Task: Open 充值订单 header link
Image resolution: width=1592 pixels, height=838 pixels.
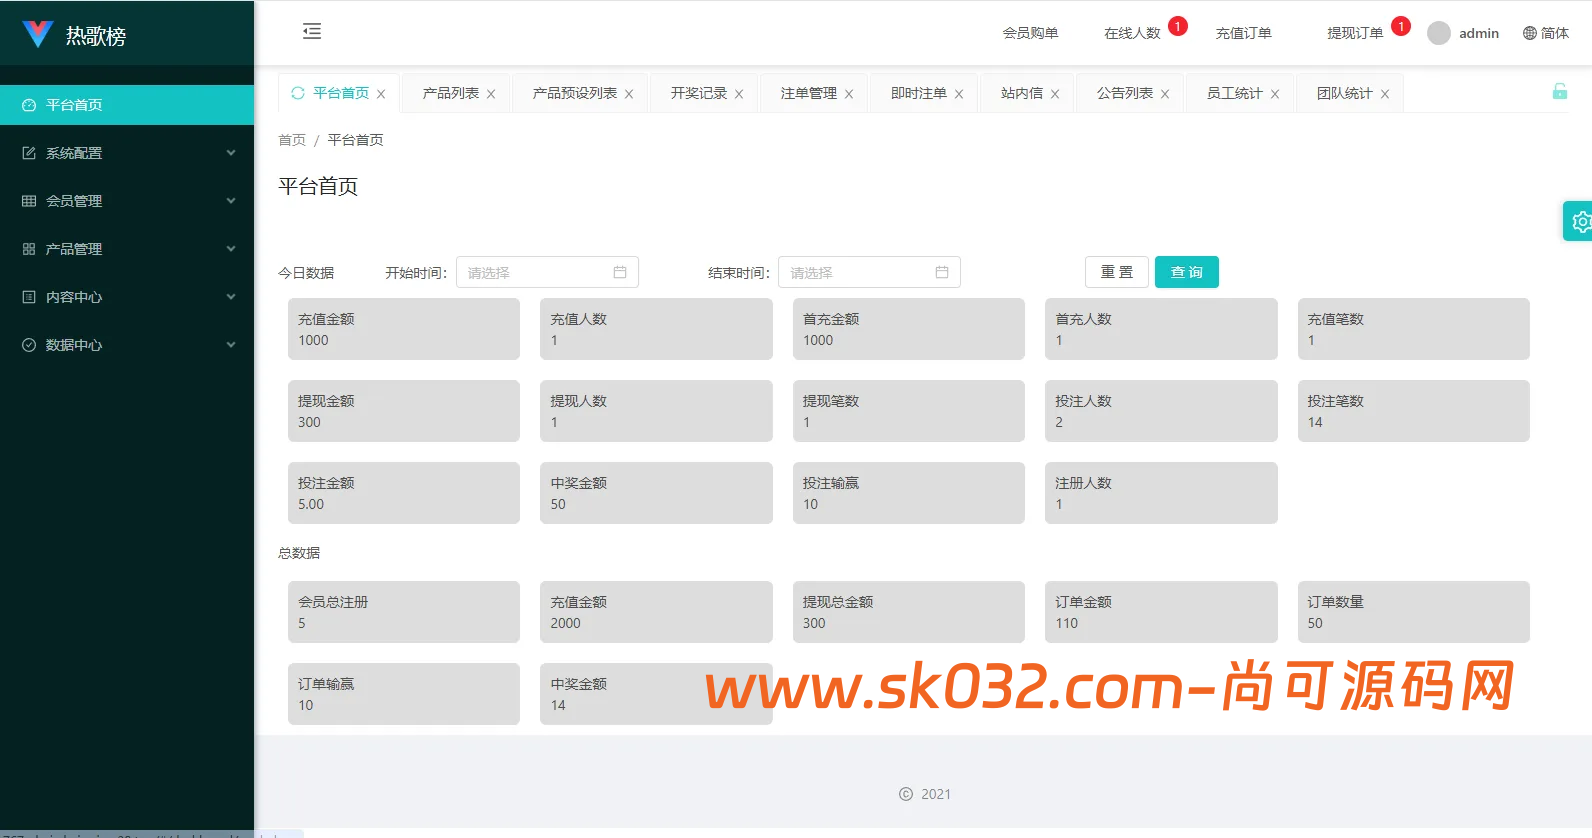Action: coord(1243,33)
